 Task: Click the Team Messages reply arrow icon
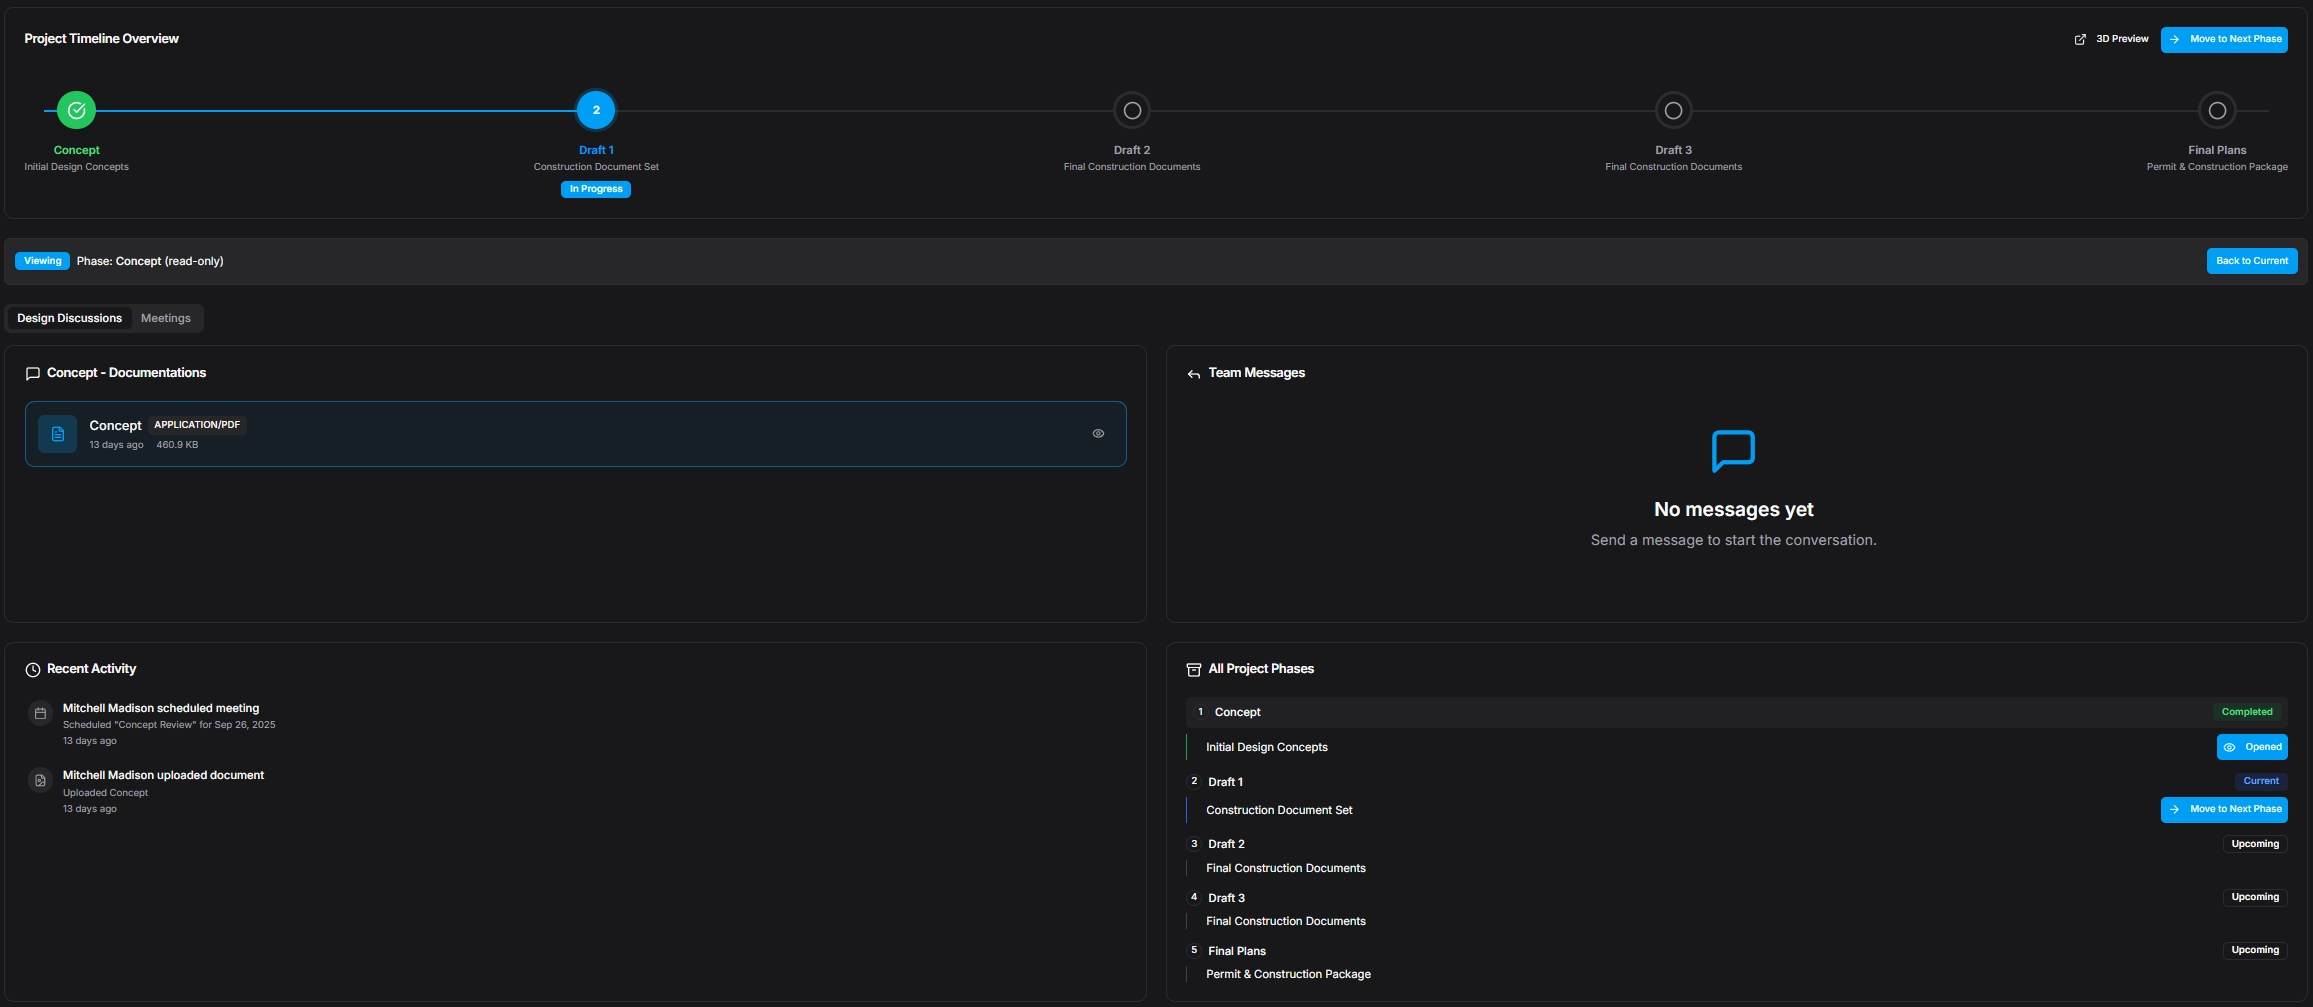1193,374
